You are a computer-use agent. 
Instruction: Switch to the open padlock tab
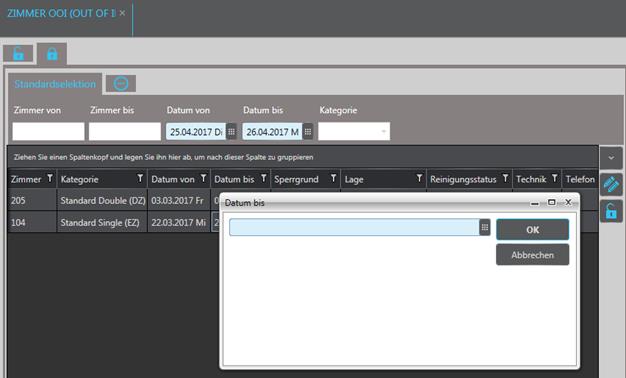[x=18, y=53]
